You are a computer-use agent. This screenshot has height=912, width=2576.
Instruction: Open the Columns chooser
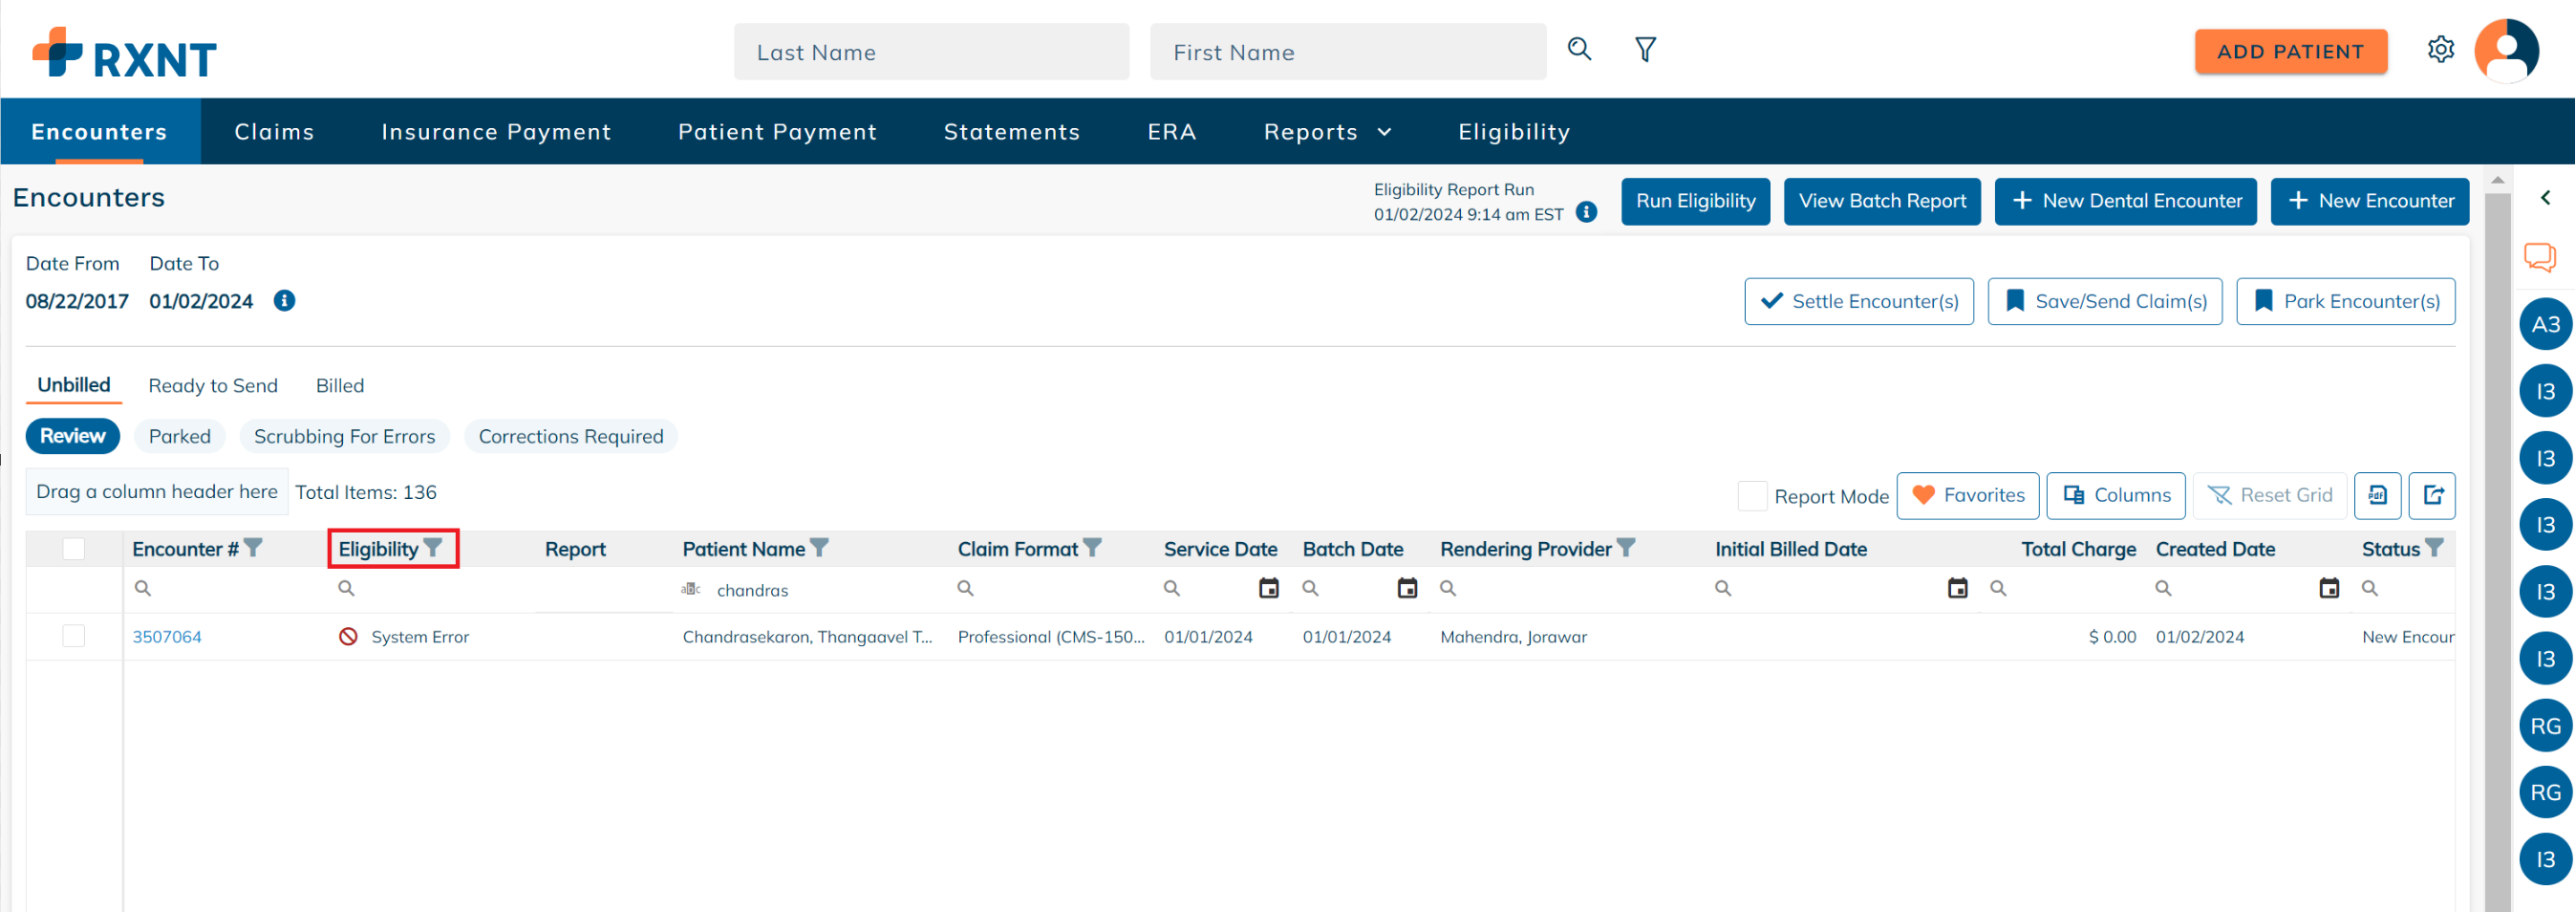(2116, 496)
